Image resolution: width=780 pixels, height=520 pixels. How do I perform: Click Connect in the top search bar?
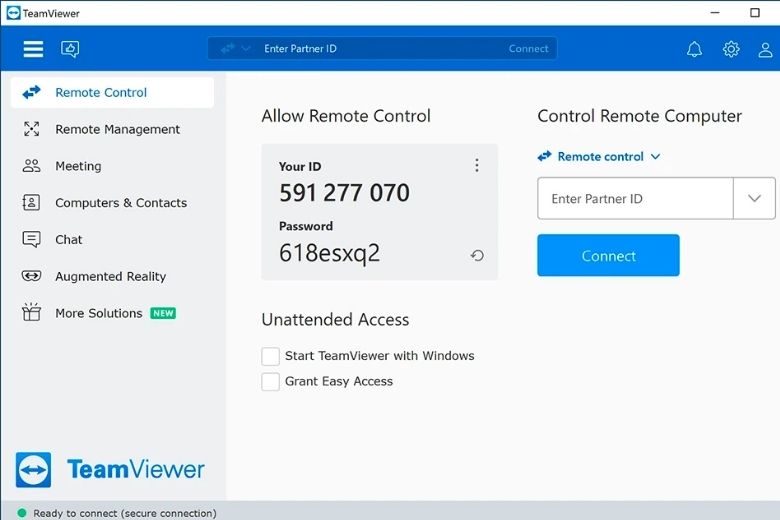pyautogui.click(x=528, y=48)
